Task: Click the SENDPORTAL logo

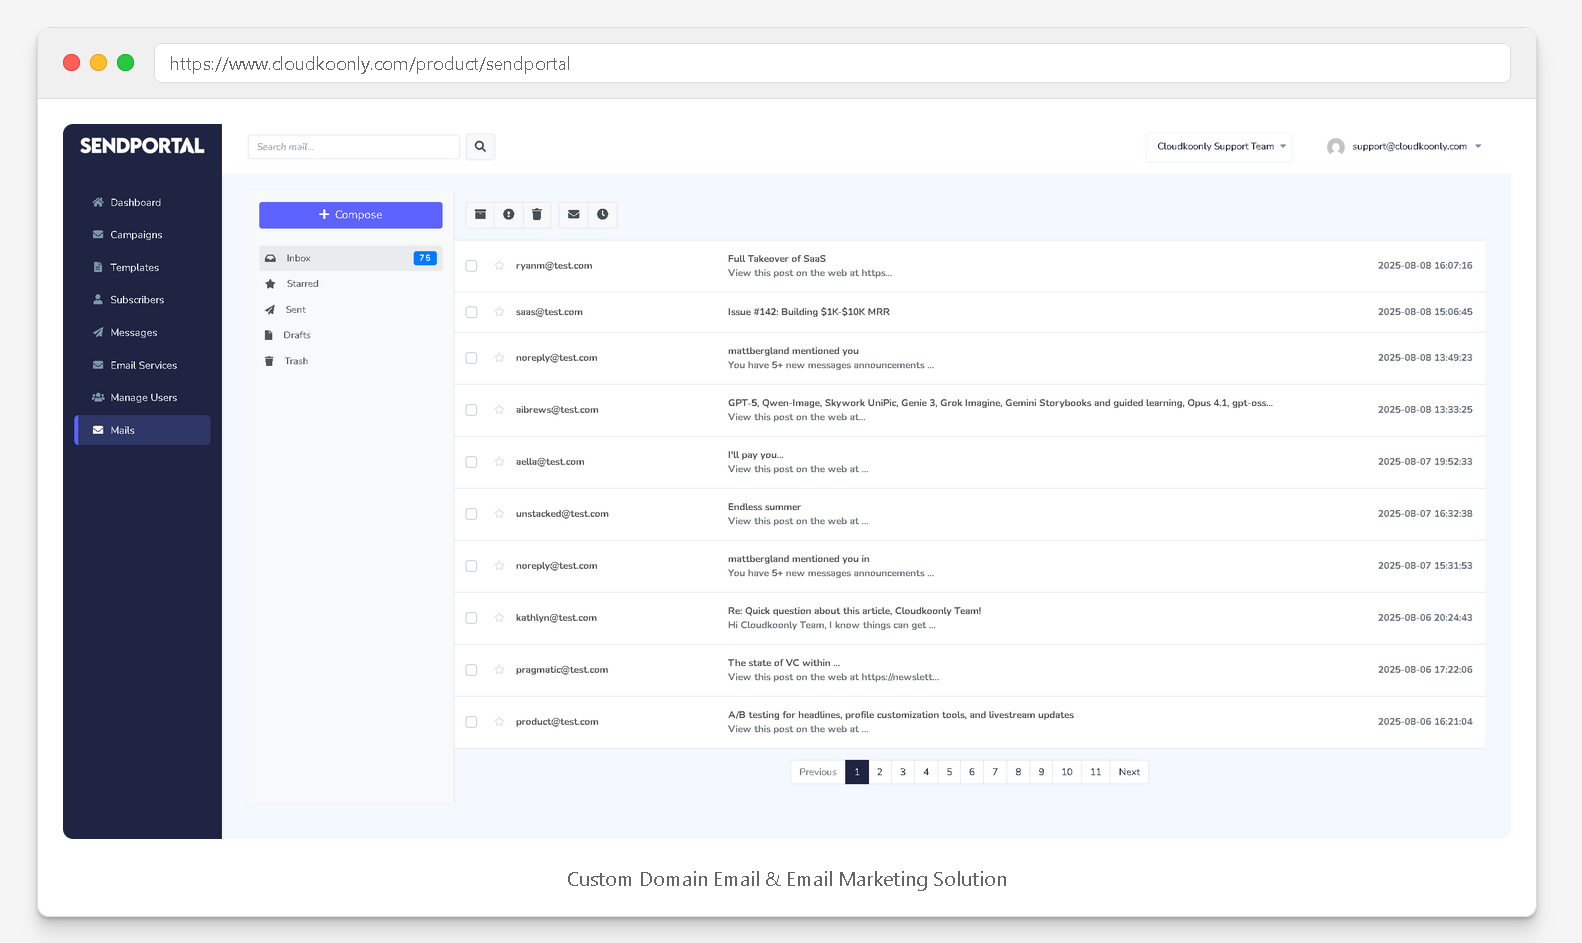Action: (x=142, y=146)
